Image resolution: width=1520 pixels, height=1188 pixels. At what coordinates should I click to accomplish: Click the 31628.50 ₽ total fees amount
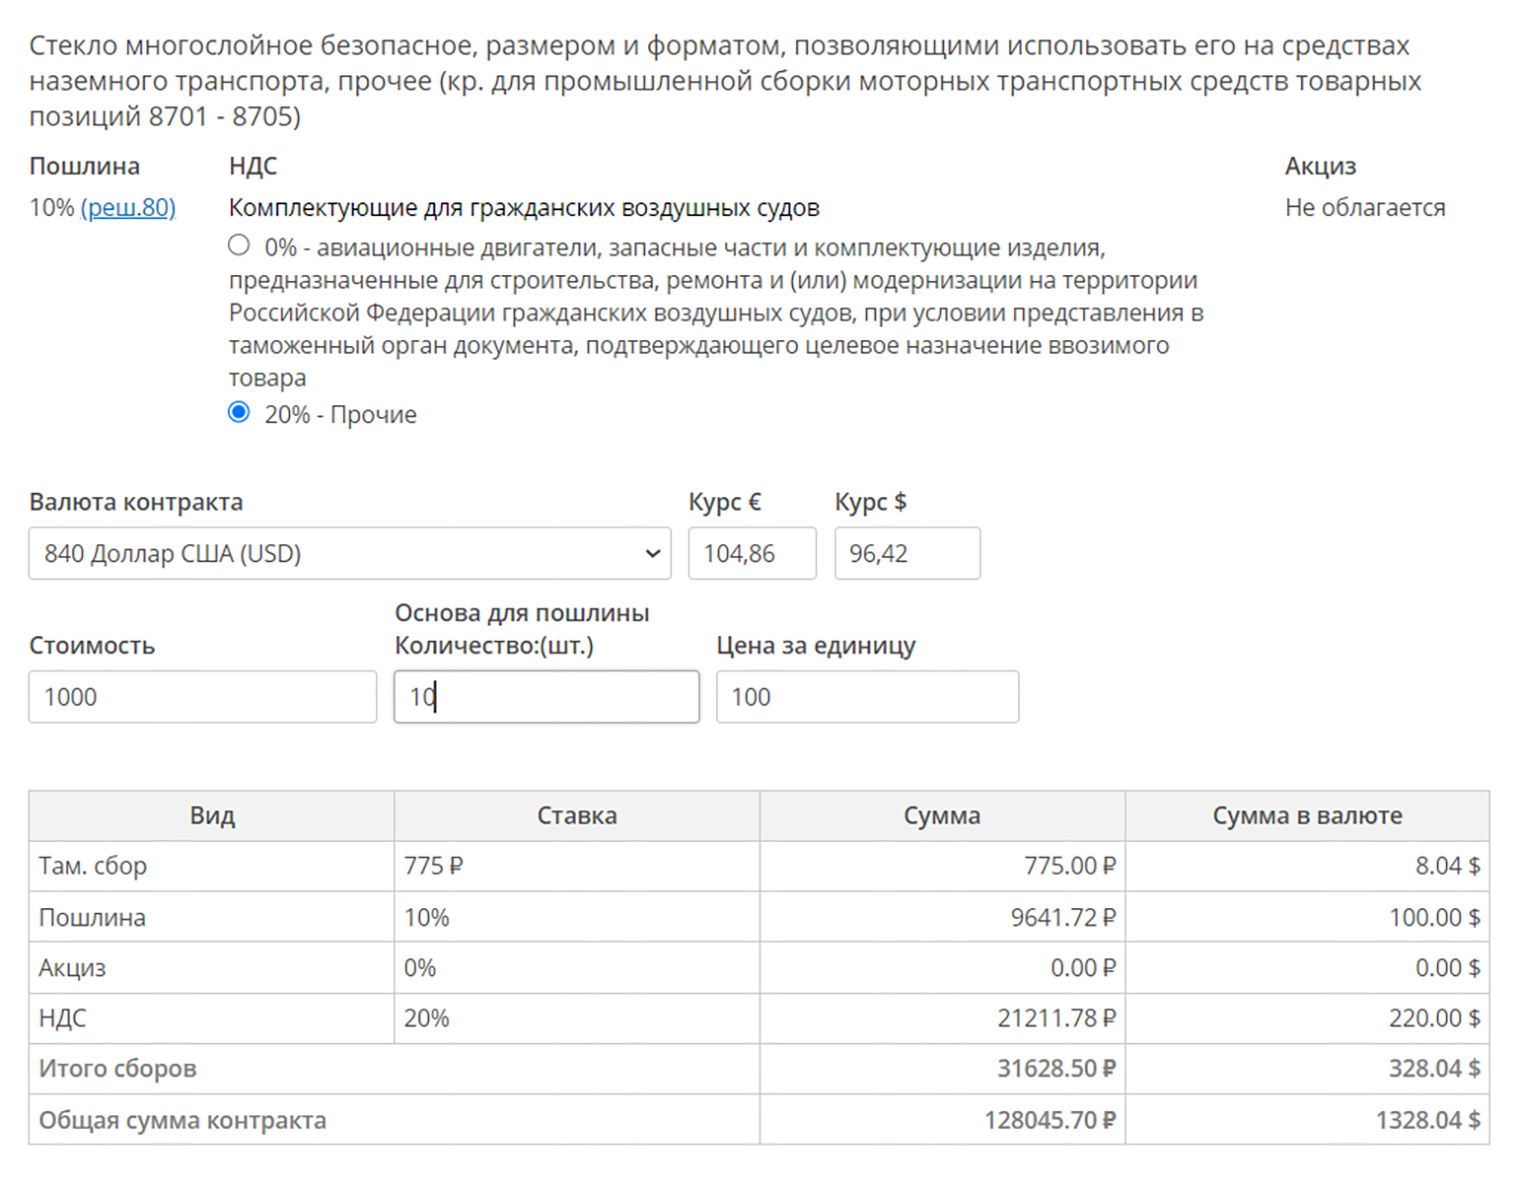pos(1056,1069)
